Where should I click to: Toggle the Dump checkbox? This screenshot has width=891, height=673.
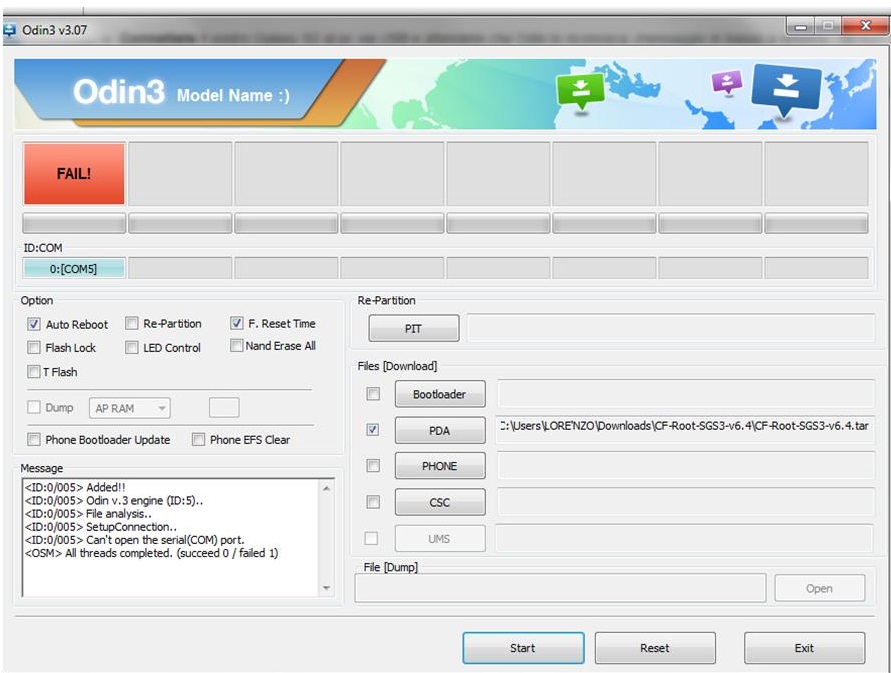tap(34, 407)
